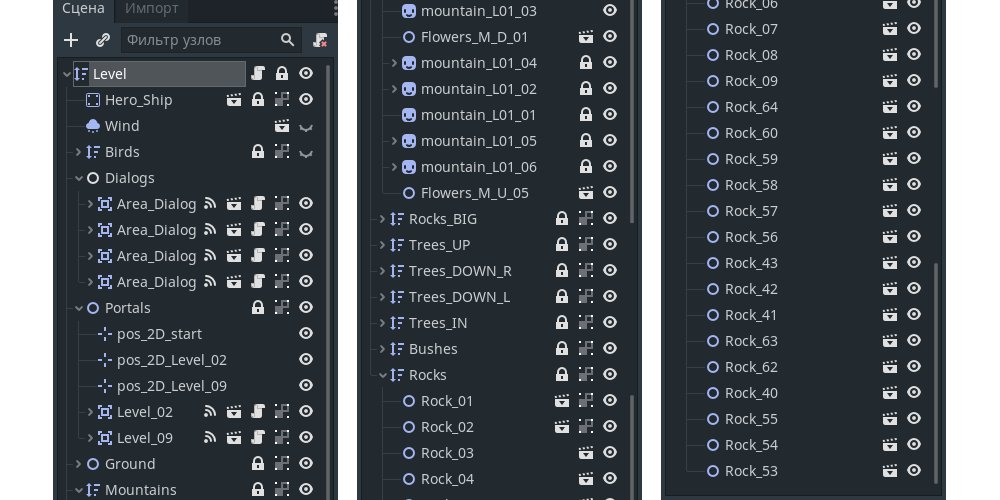Hide the Trees_IN node
This screenshot has height=500, width=1000.
point(610,323)
